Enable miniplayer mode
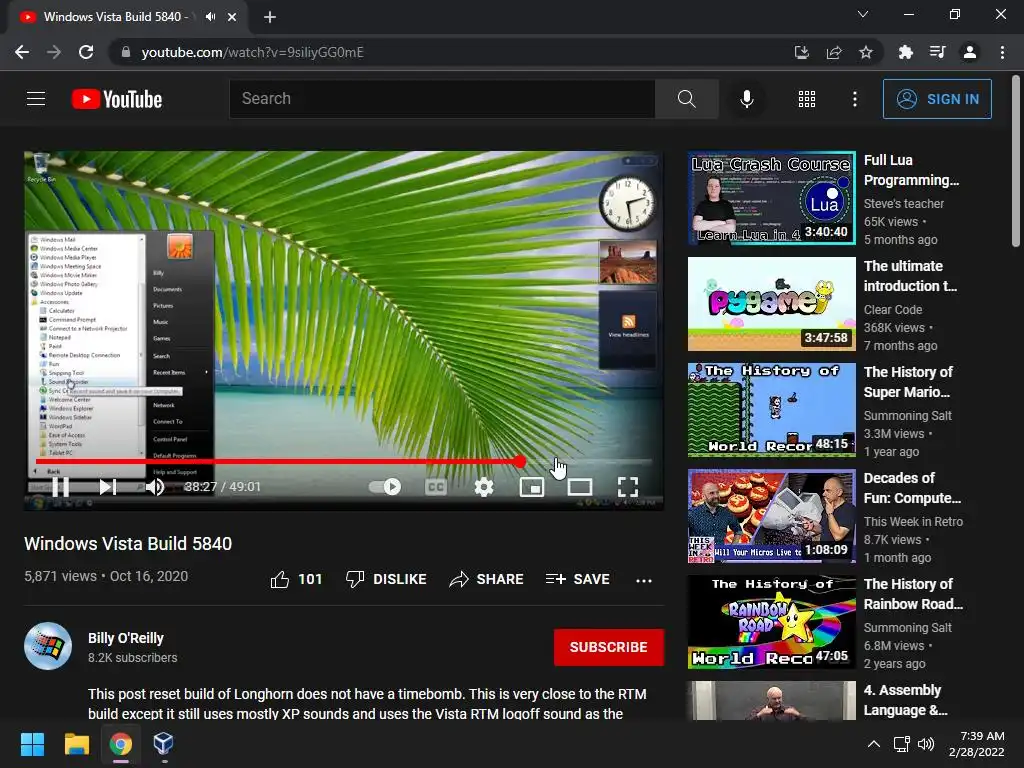 (532, 487)
